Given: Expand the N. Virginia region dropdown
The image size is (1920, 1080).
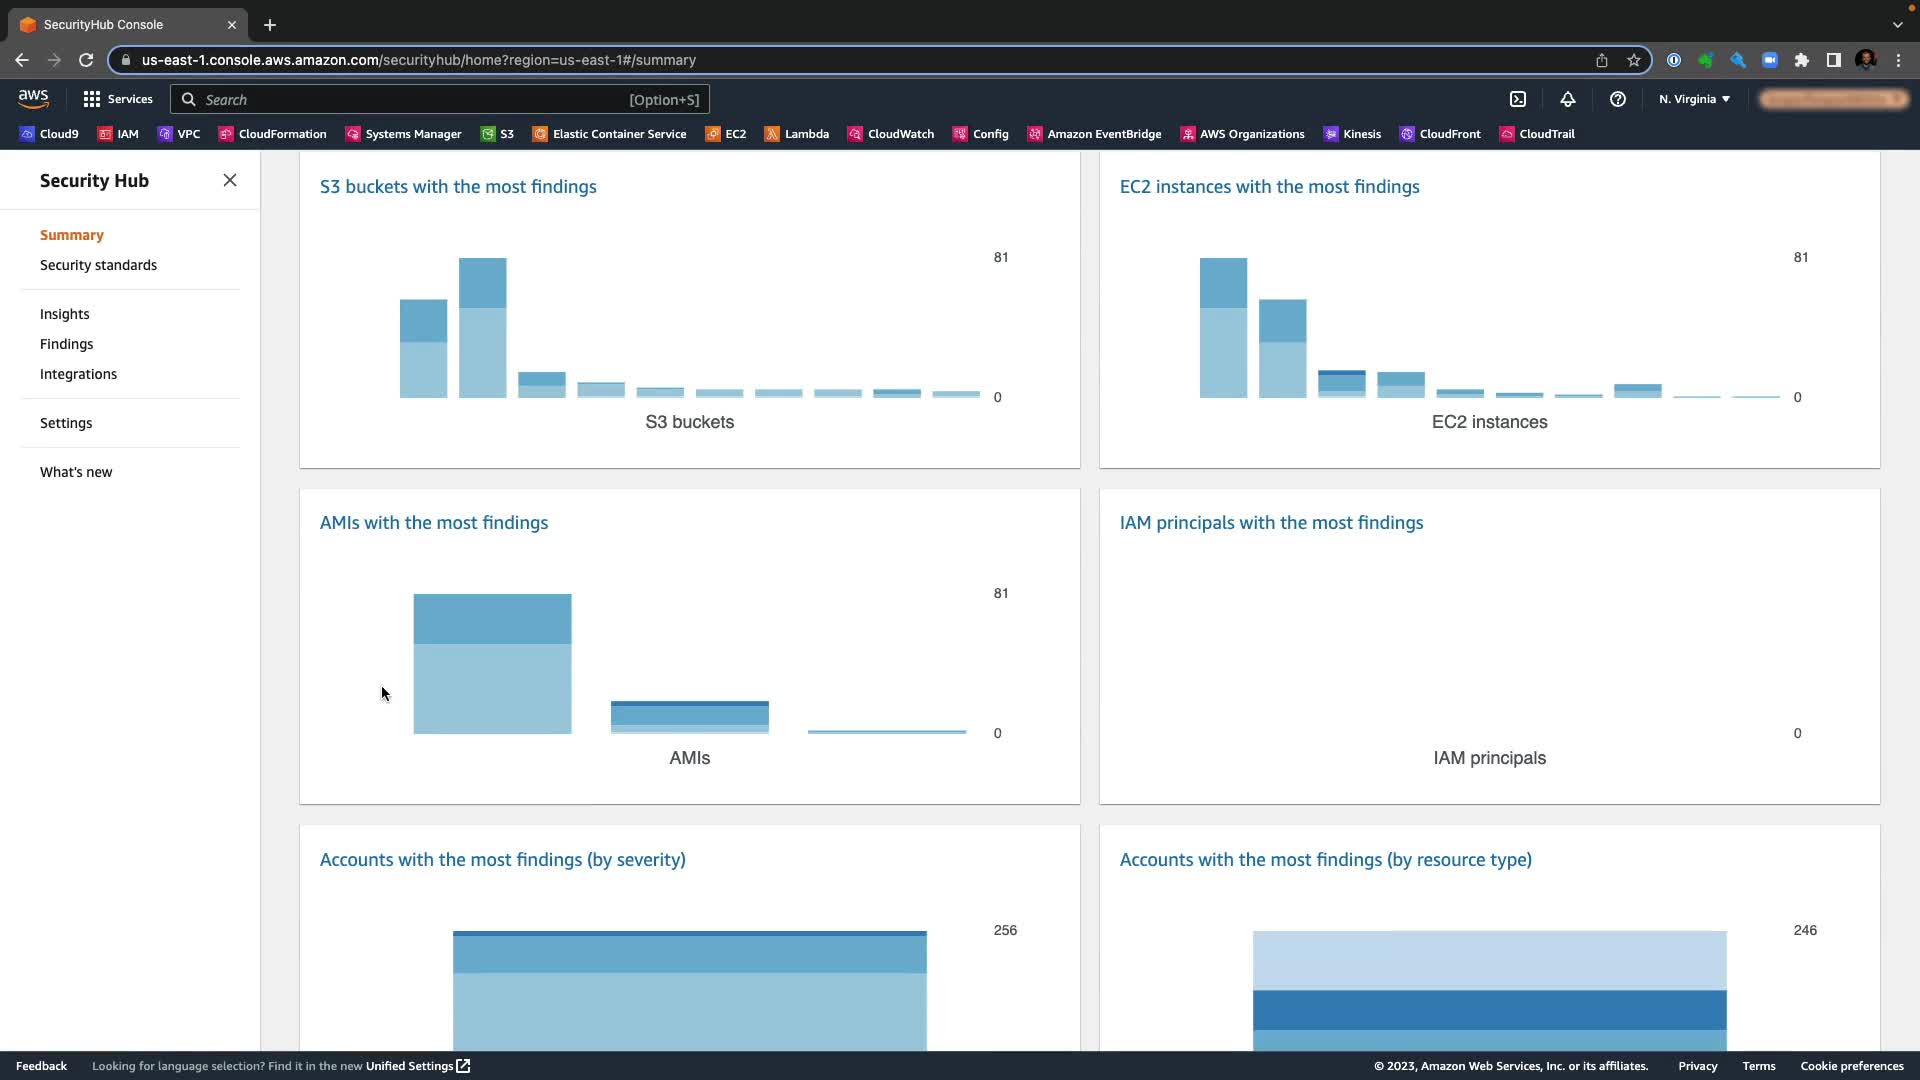Looking at the screenshot, I should pyautogui.click(x=1694, y=99).
